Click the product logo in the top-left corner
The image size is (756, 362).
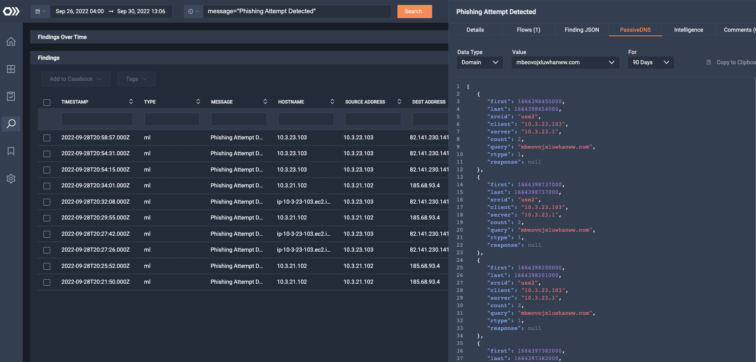pos(11,11)
